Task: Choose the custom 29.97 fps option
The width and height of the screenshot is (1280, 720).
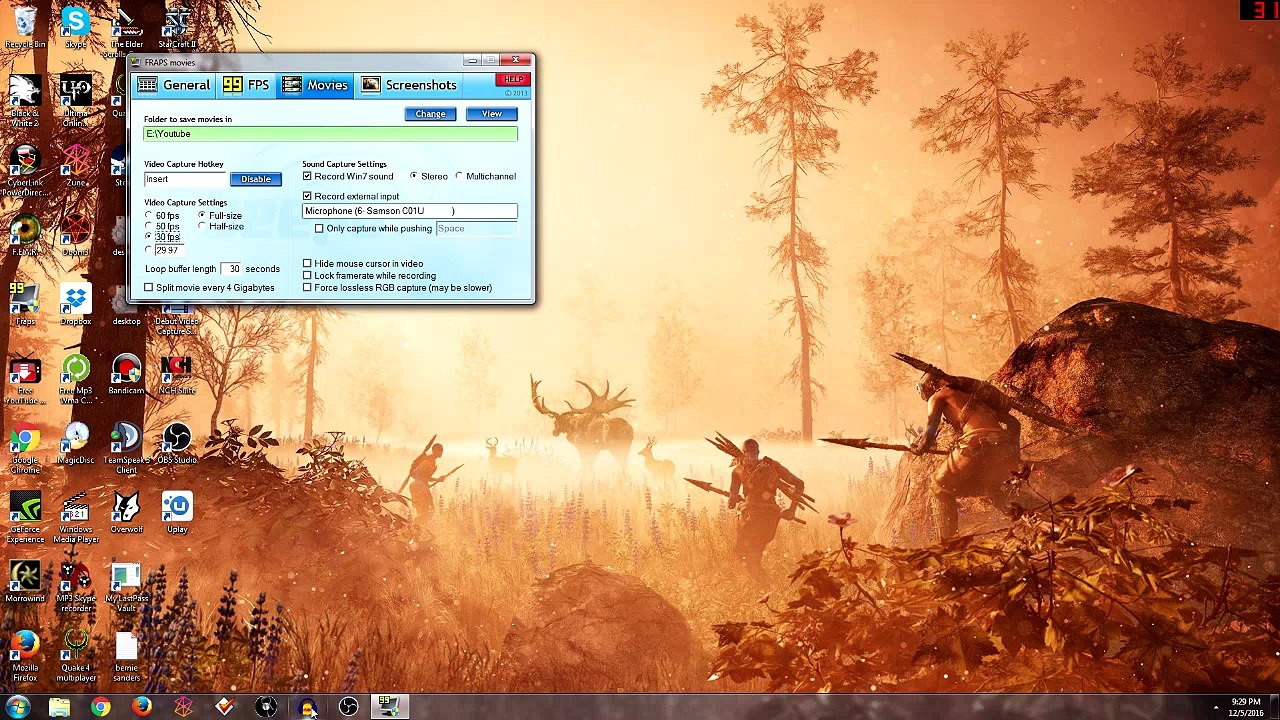Action: pyautogui.click(x=149, y=250)
